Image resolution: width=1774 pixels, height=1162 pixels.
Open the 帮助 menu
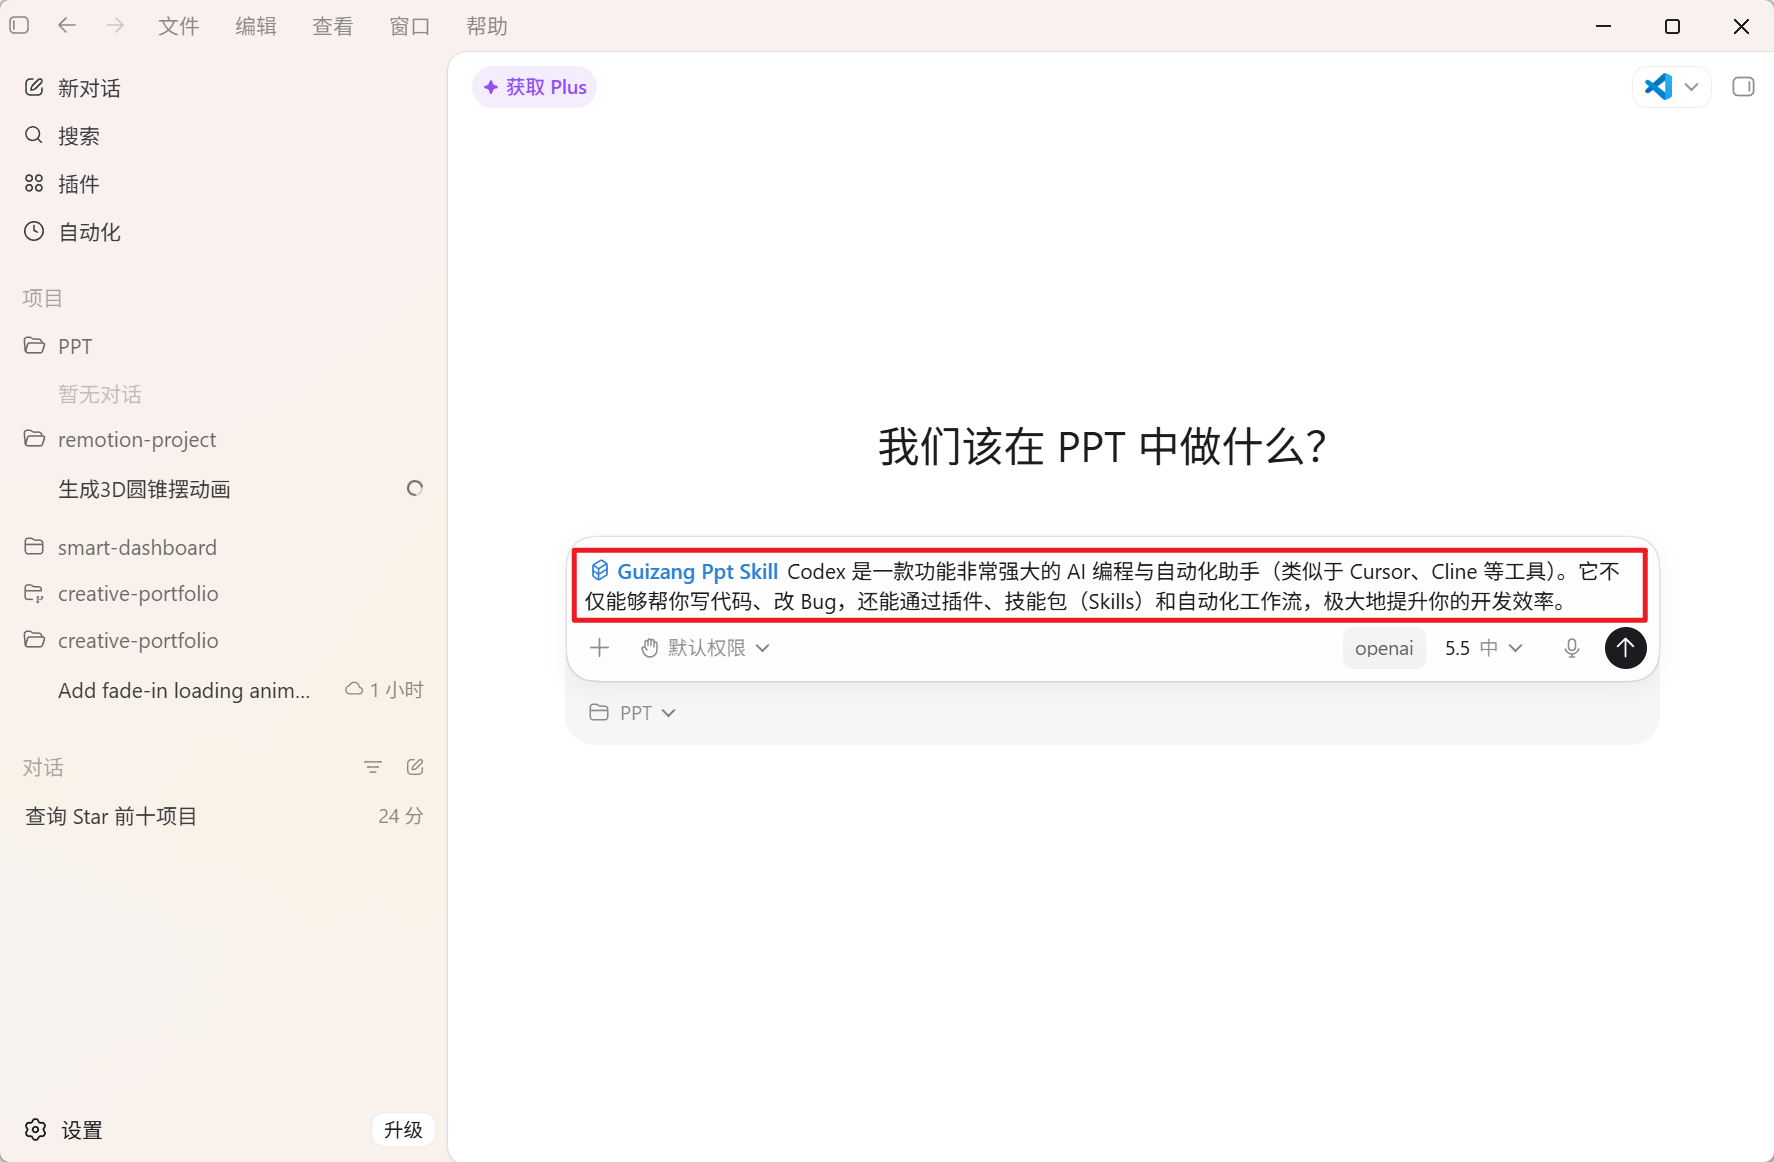[487, 26]
